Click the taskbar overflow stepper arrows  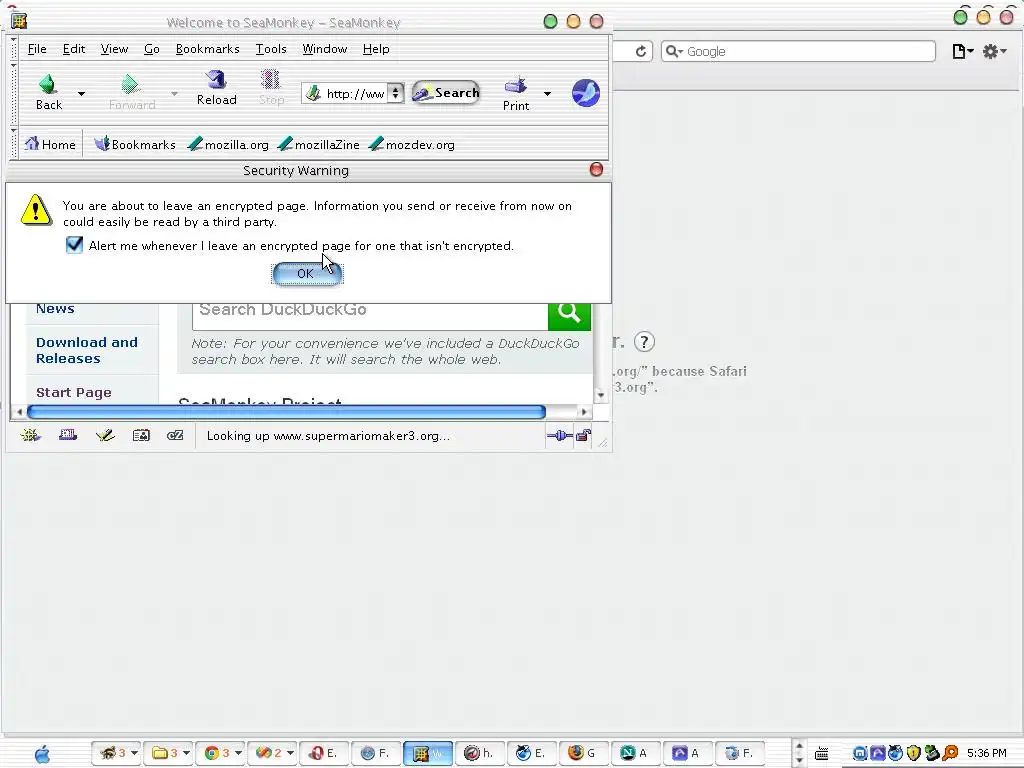798,753
